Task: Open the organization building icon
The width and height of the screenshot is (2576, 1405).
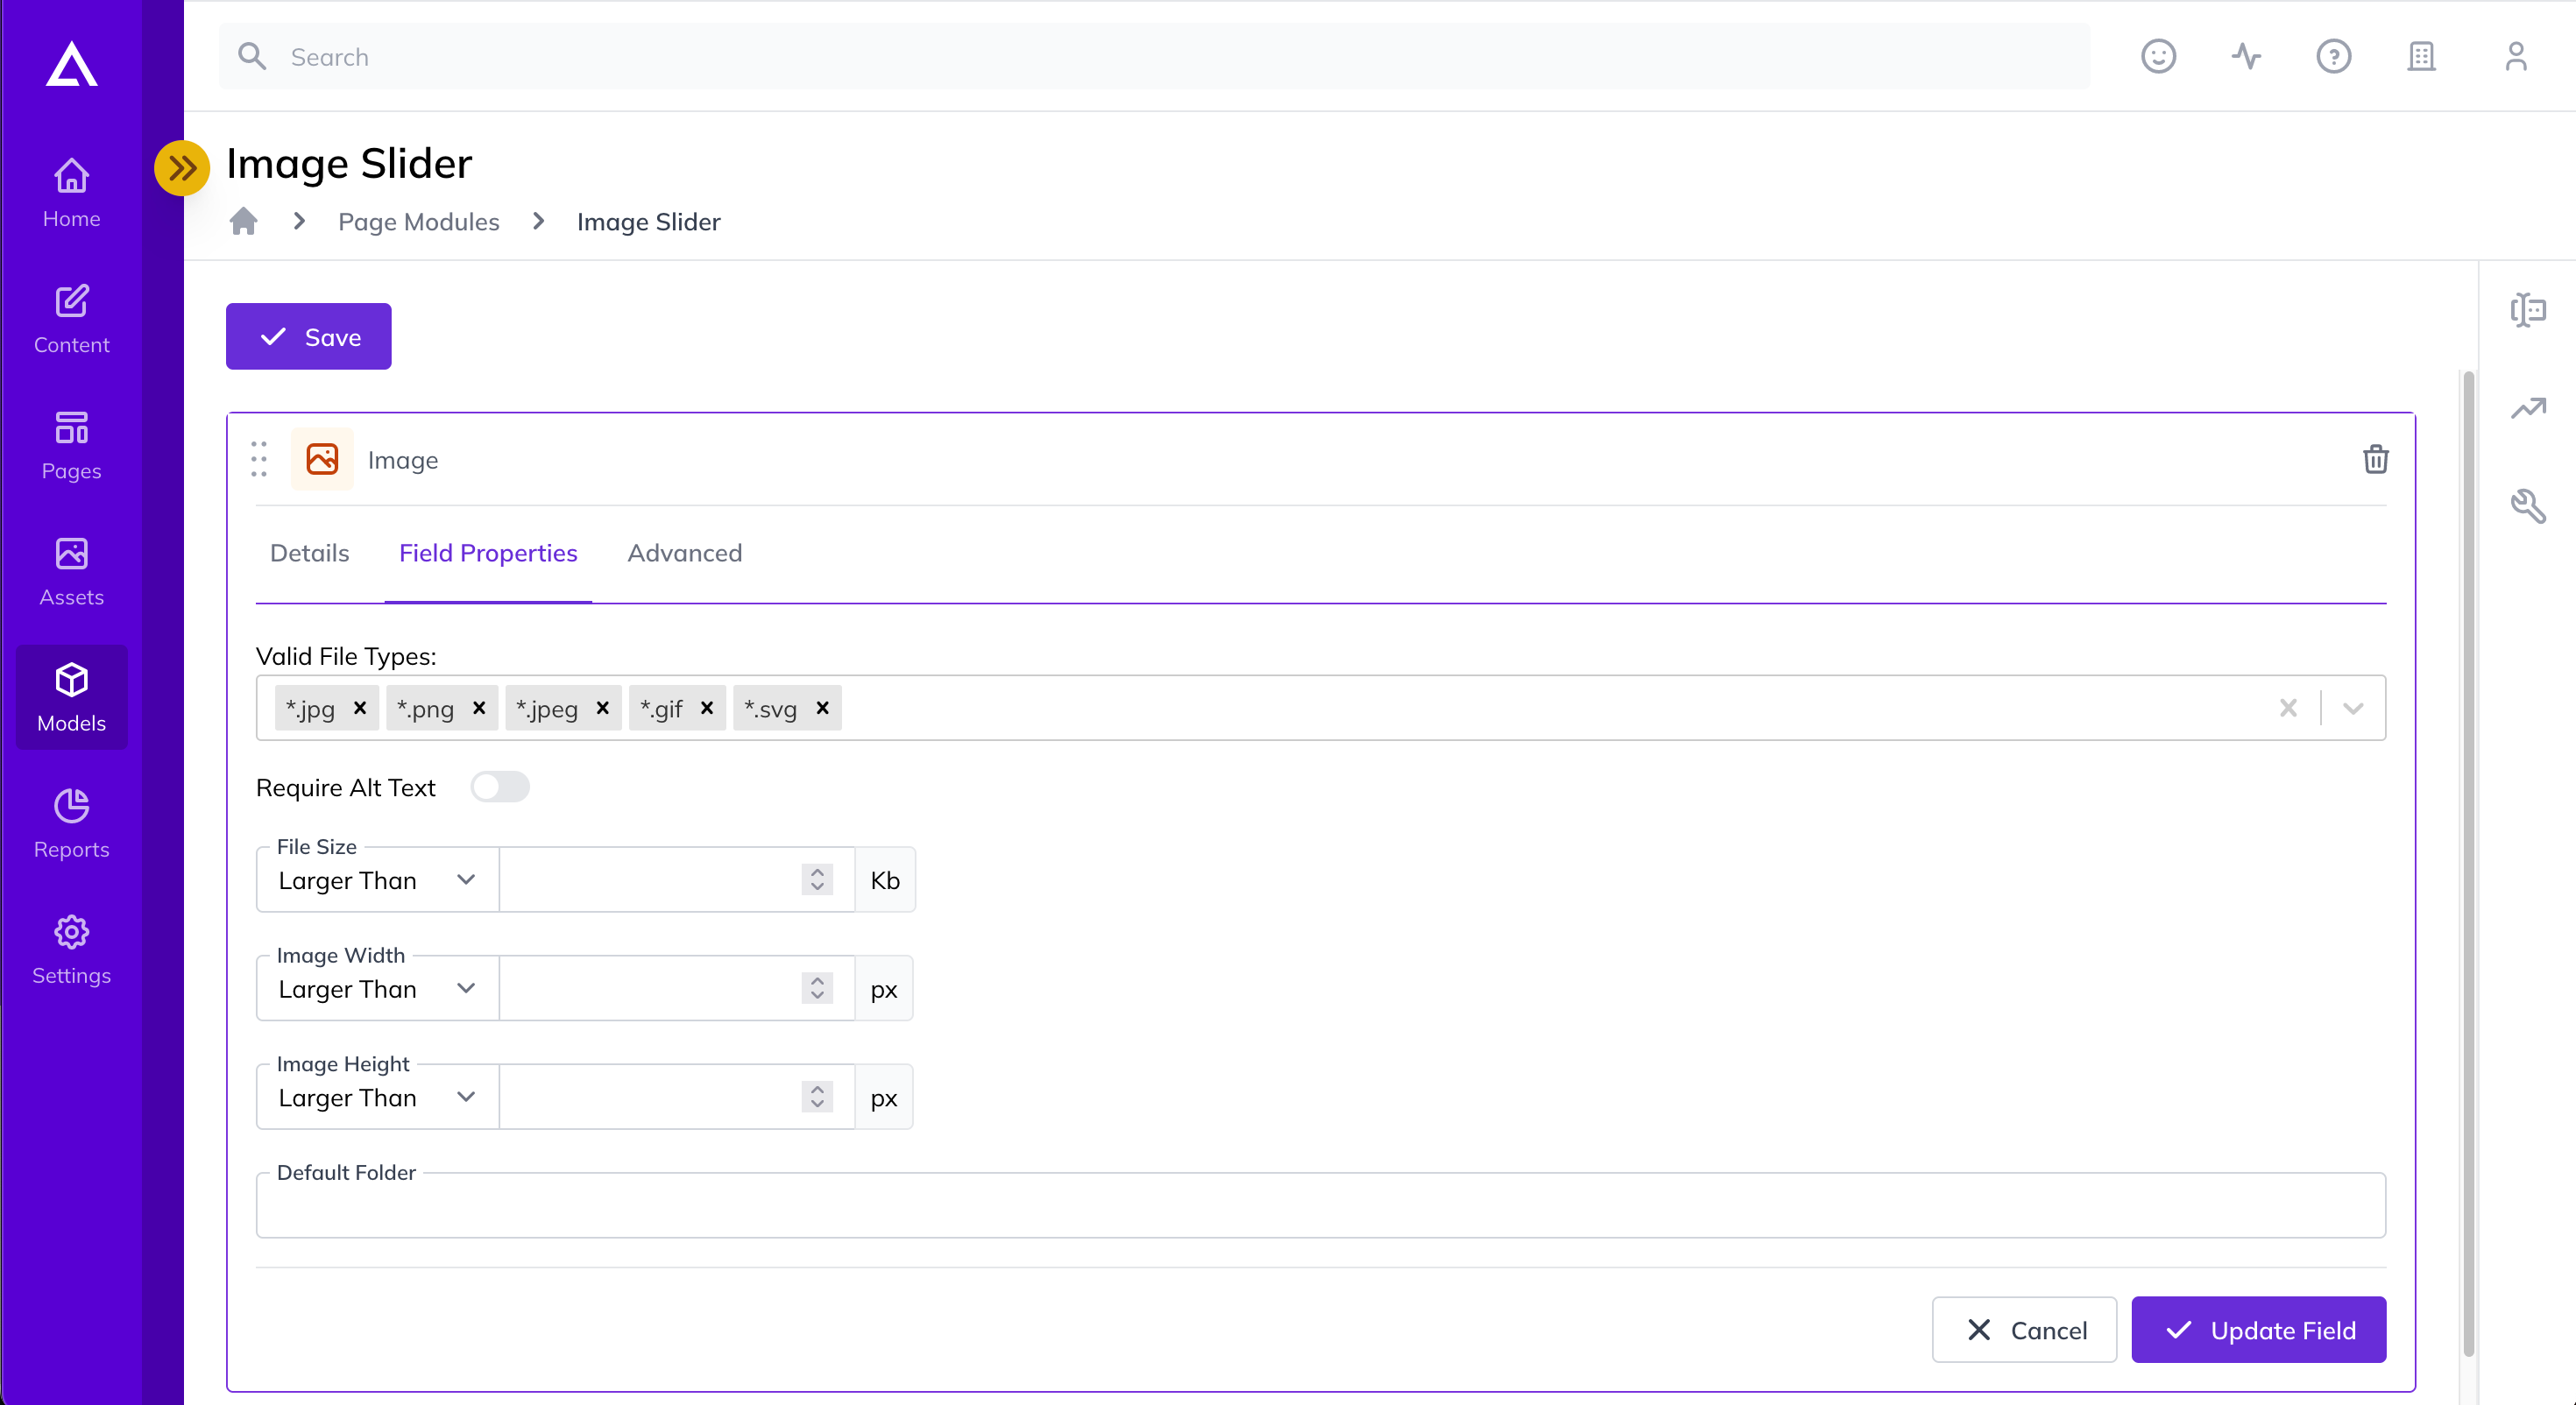Action: 2421,56
